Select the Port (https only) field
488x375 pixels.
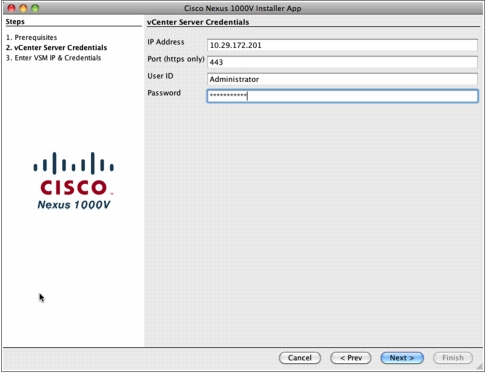[x=342, y=62]
